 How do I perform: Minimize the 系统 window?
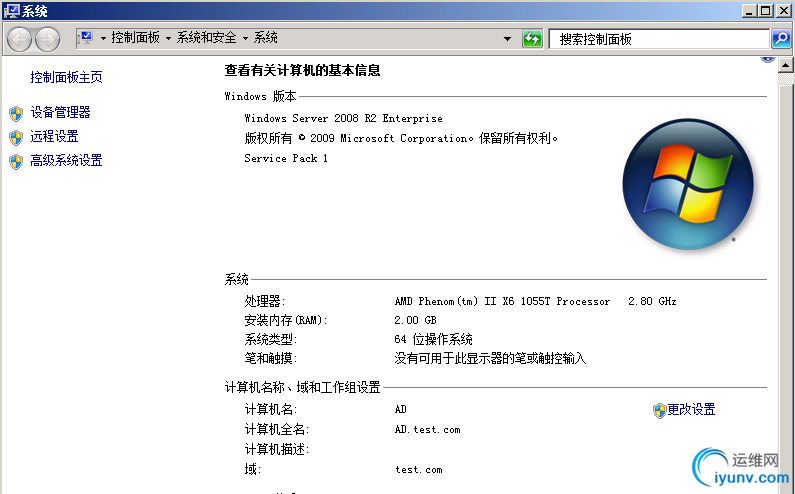point(749,10)
